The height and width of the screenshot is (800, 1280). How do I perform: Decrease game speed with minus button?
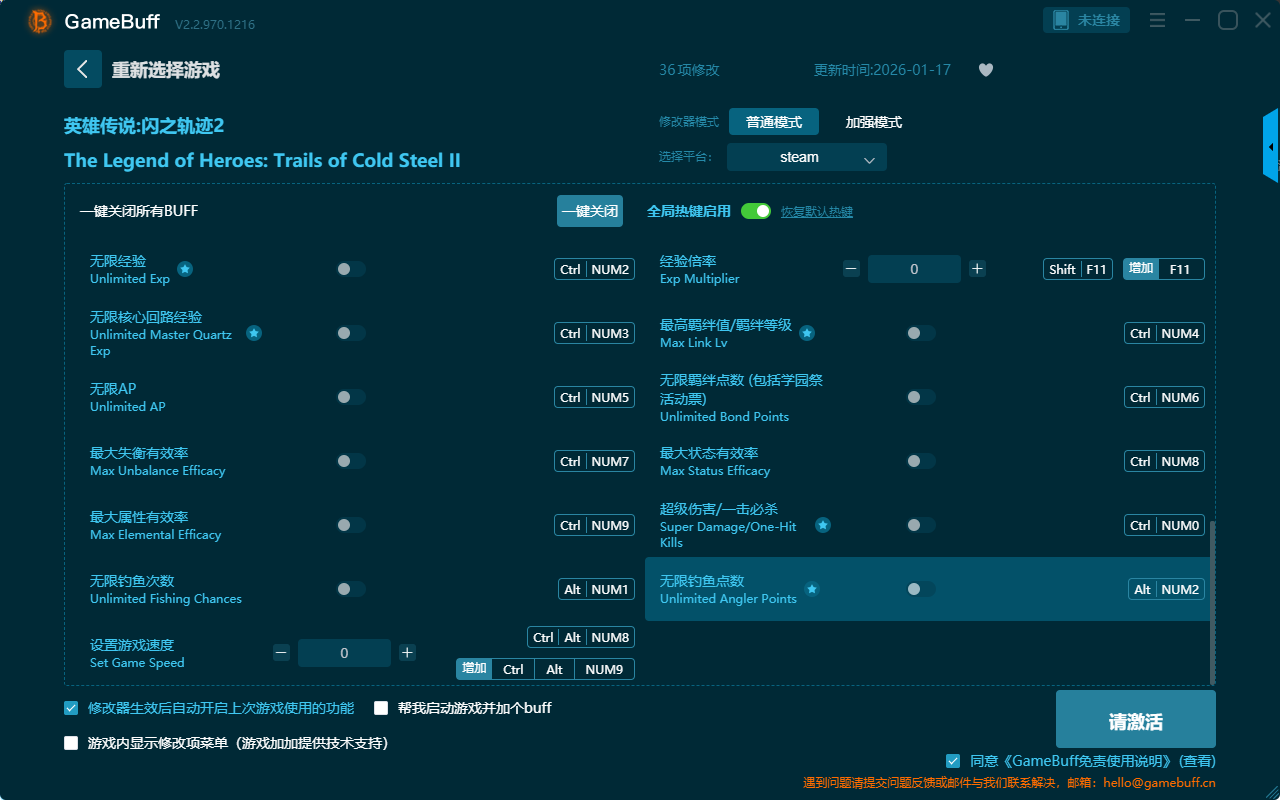(x=281, y=653)
